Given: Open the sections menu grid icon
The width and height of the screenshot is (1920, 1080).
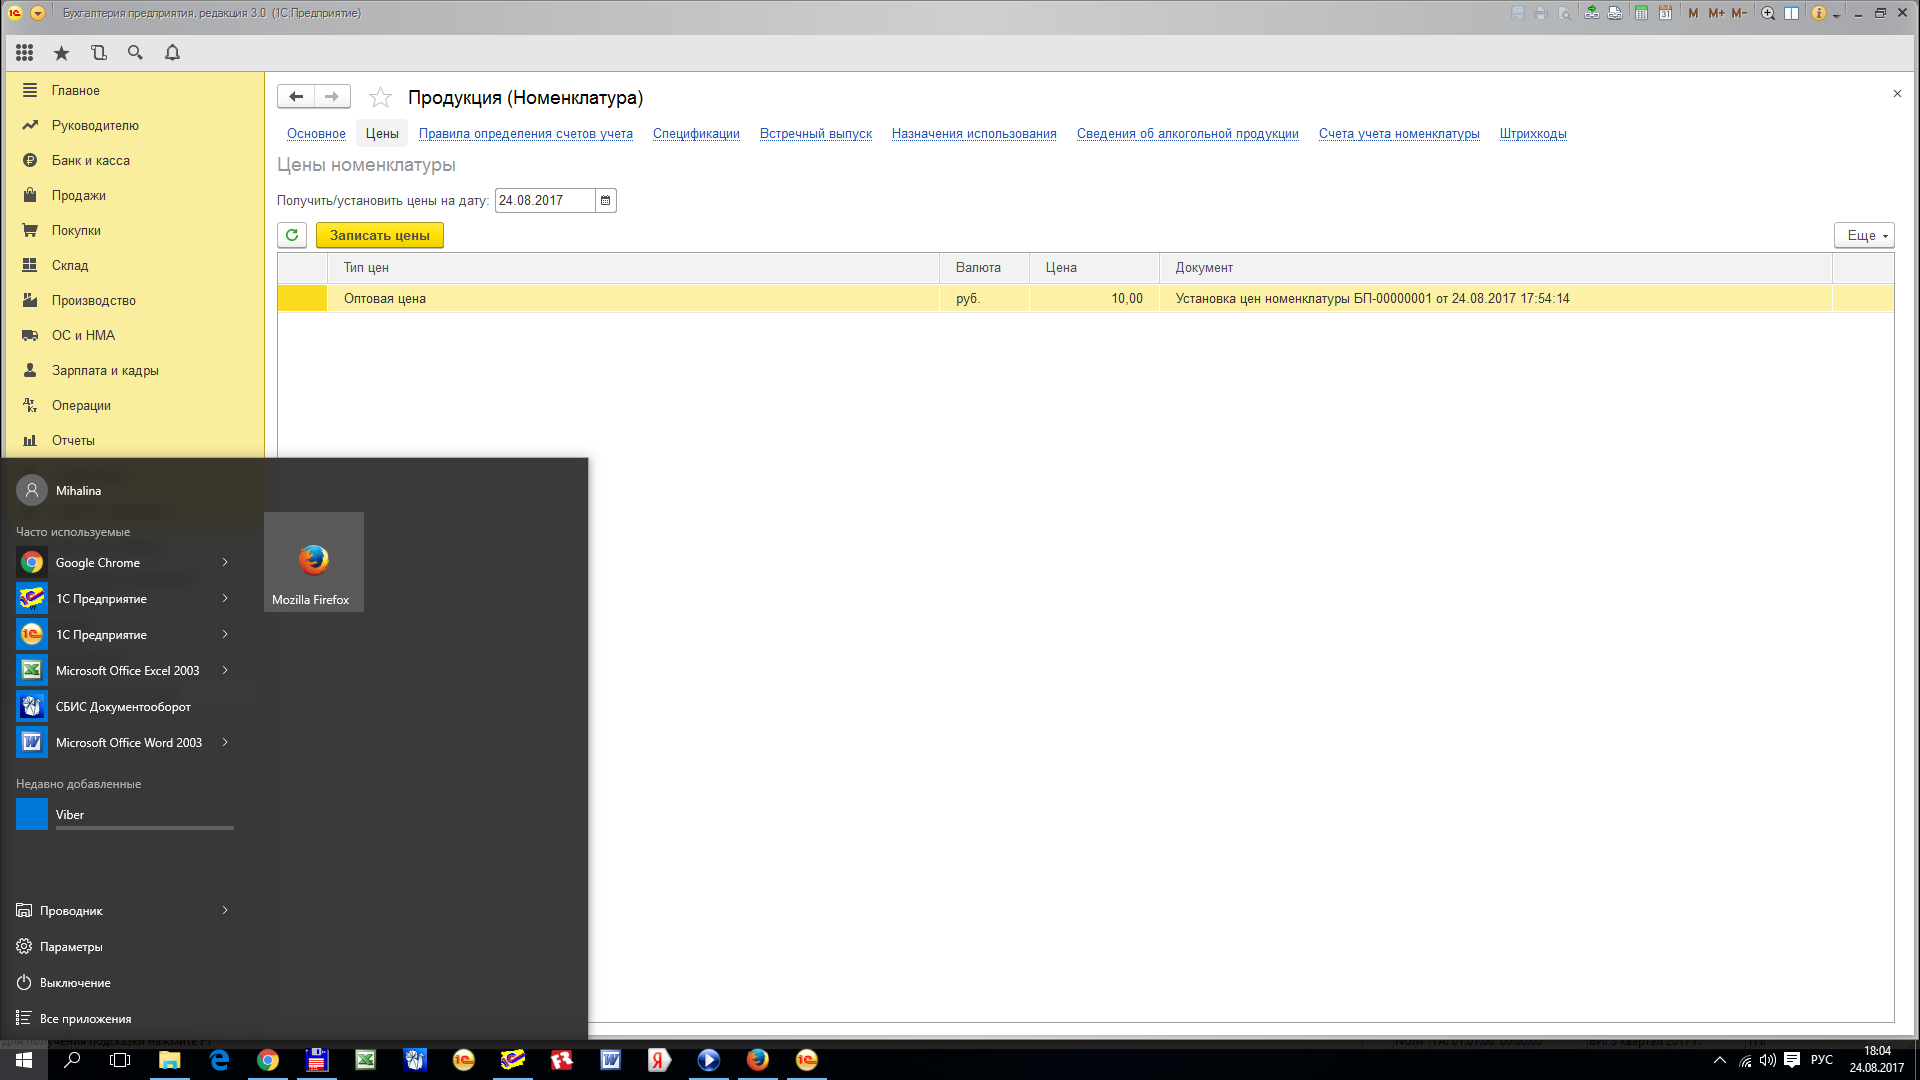Looking at the screenshot, I should click(25, 53).
